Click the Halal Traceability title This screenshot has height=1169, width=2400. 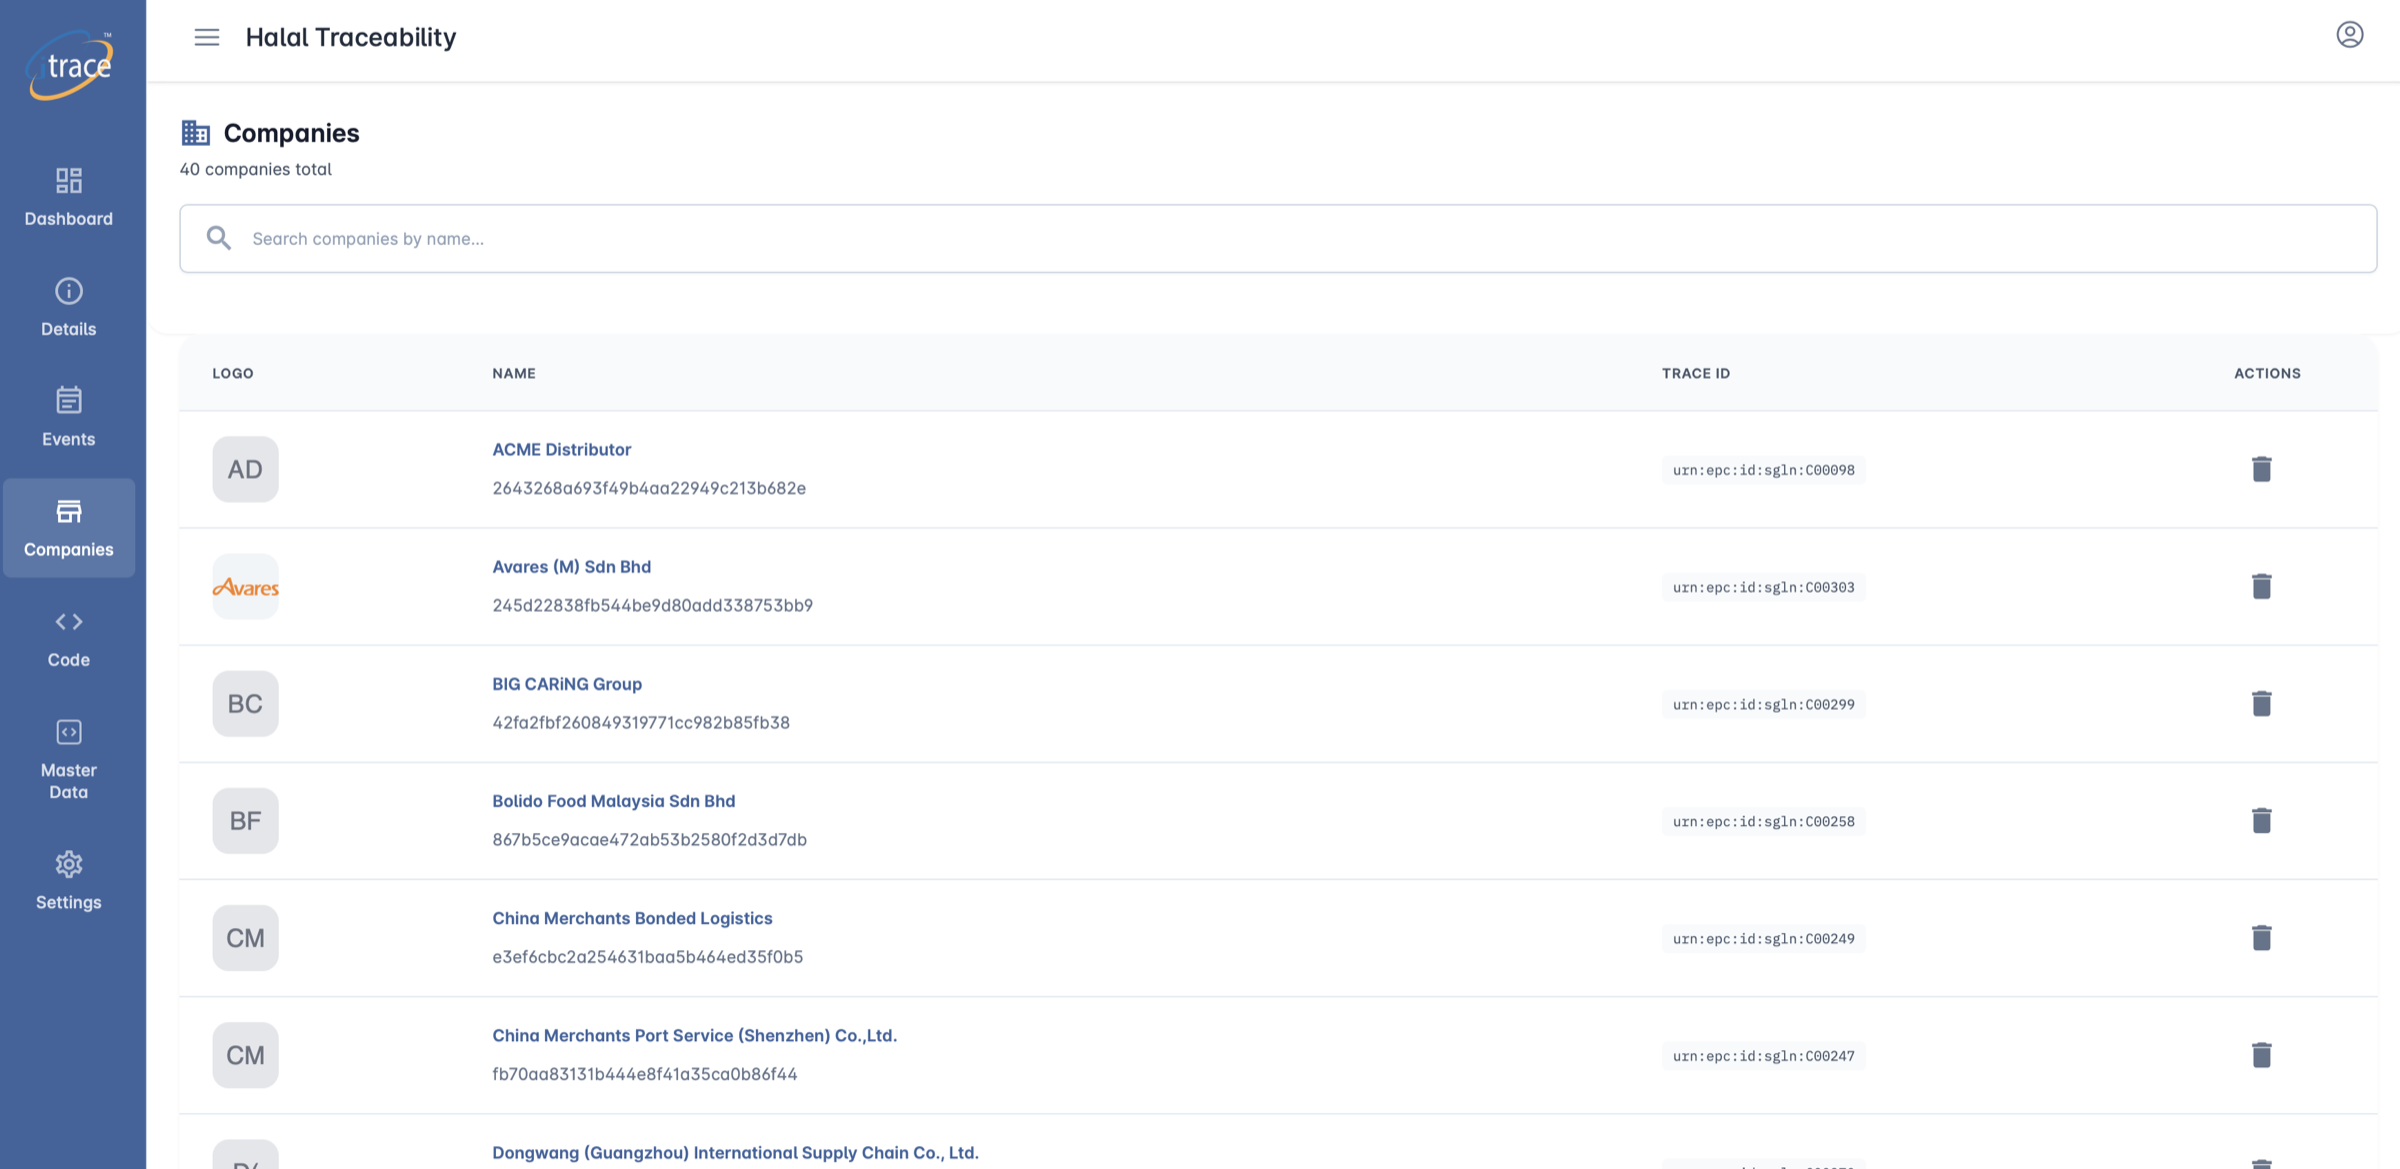(351, 37)
